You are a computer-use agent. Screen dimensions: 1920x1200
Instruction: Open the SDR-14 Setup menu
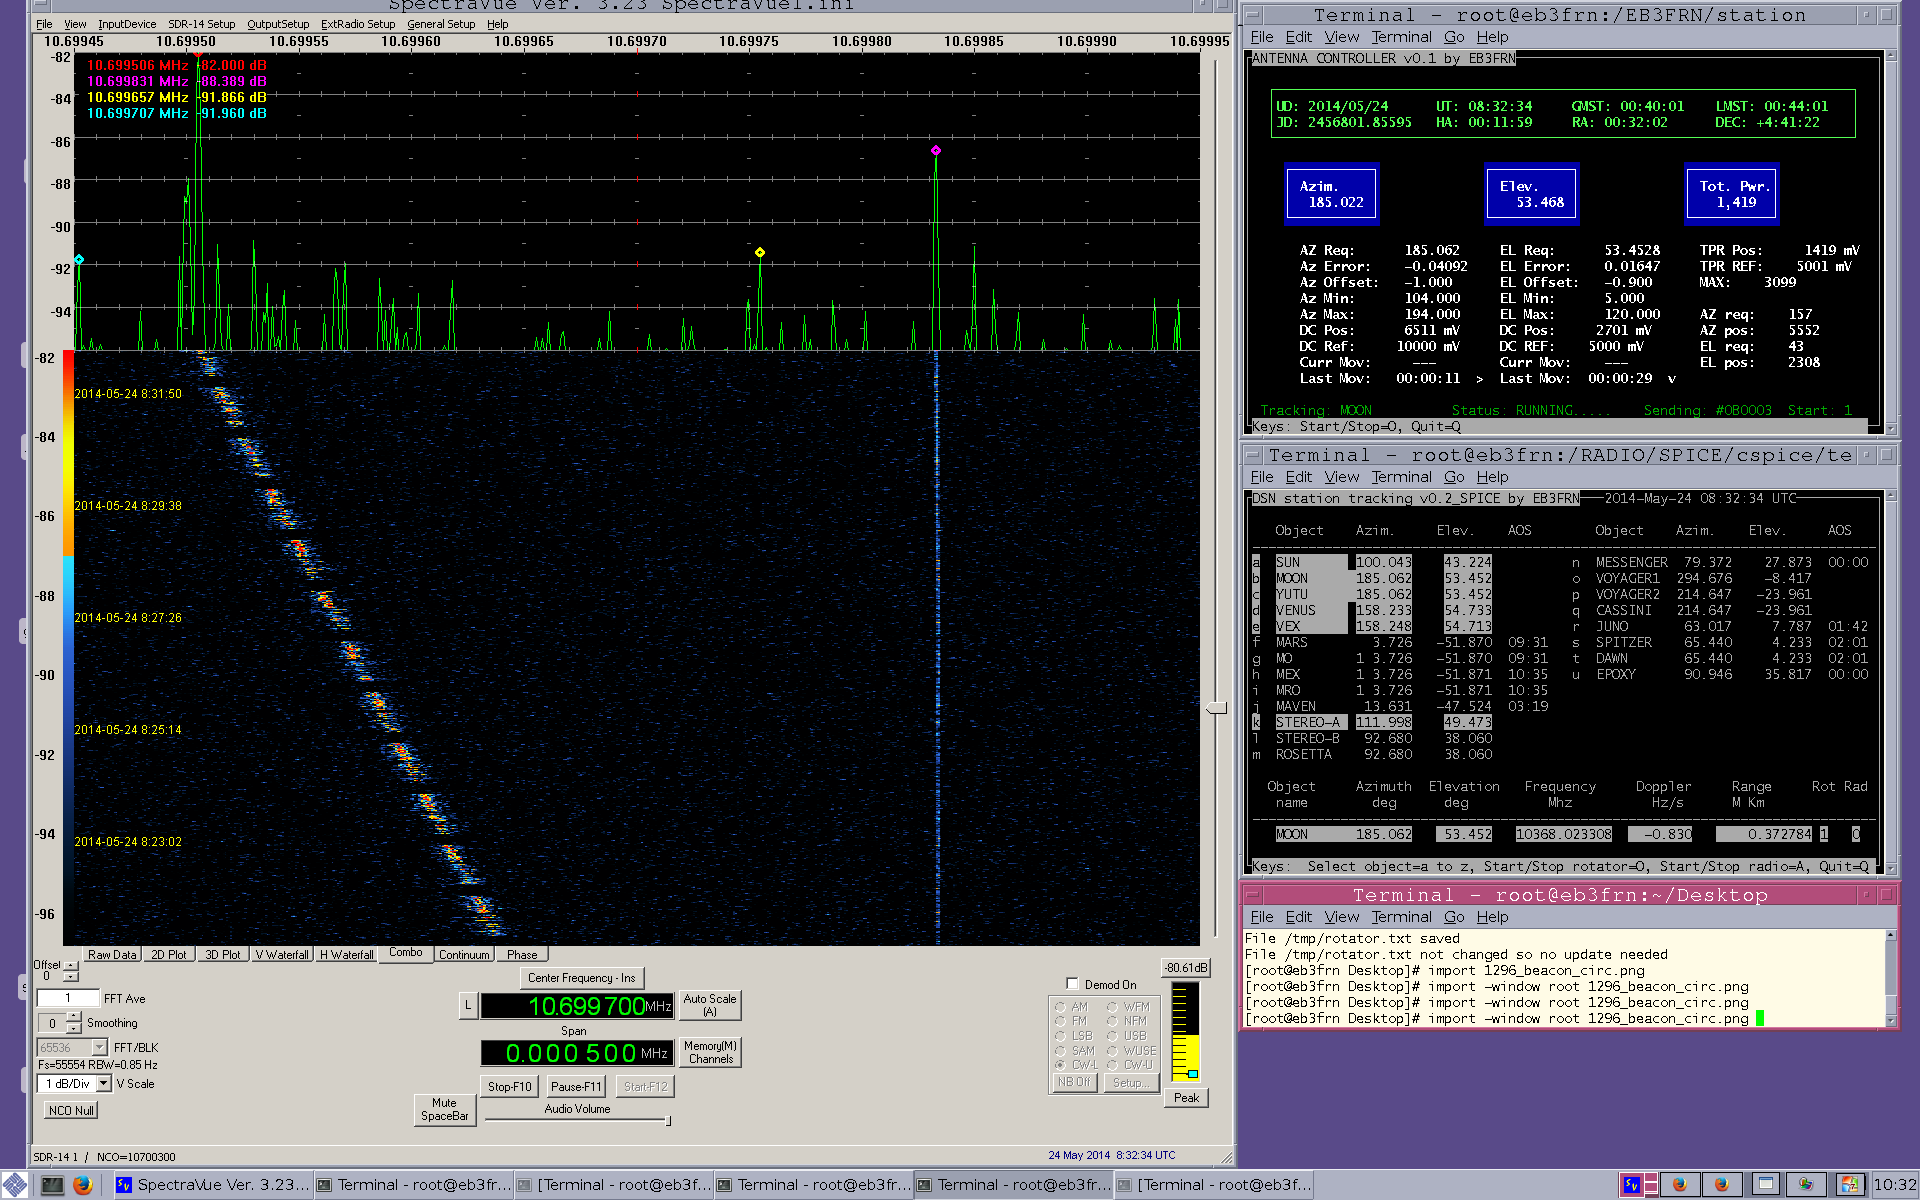point(201,24)
